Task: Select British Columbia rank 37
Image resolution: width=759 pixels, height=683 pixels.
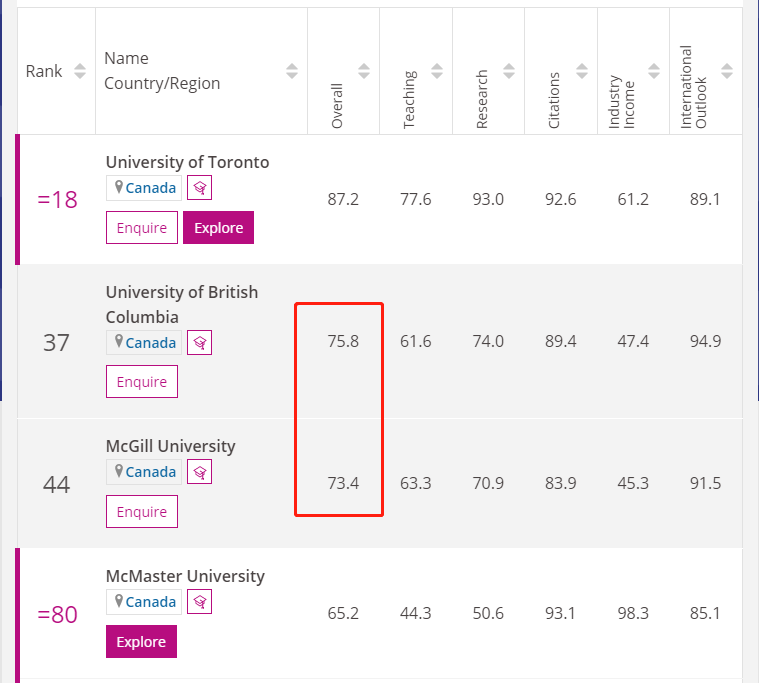Action: [x=57, y=343]
